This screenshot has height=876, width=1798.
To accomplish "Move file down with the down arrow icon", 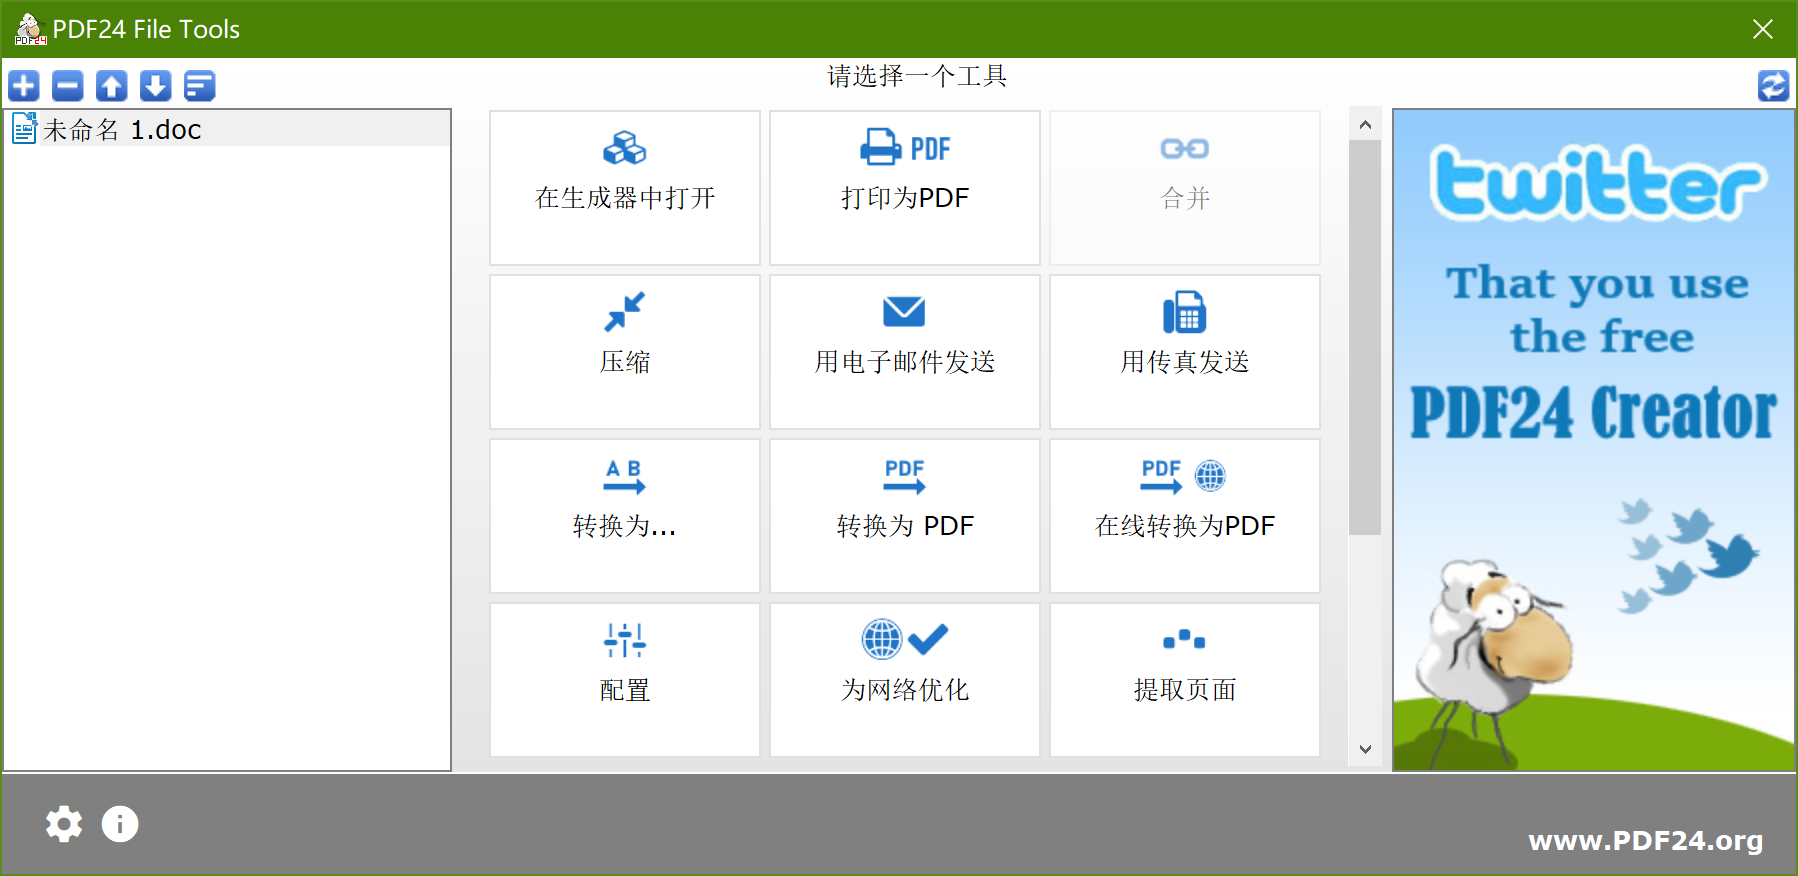I will click(x=156, y=86).
